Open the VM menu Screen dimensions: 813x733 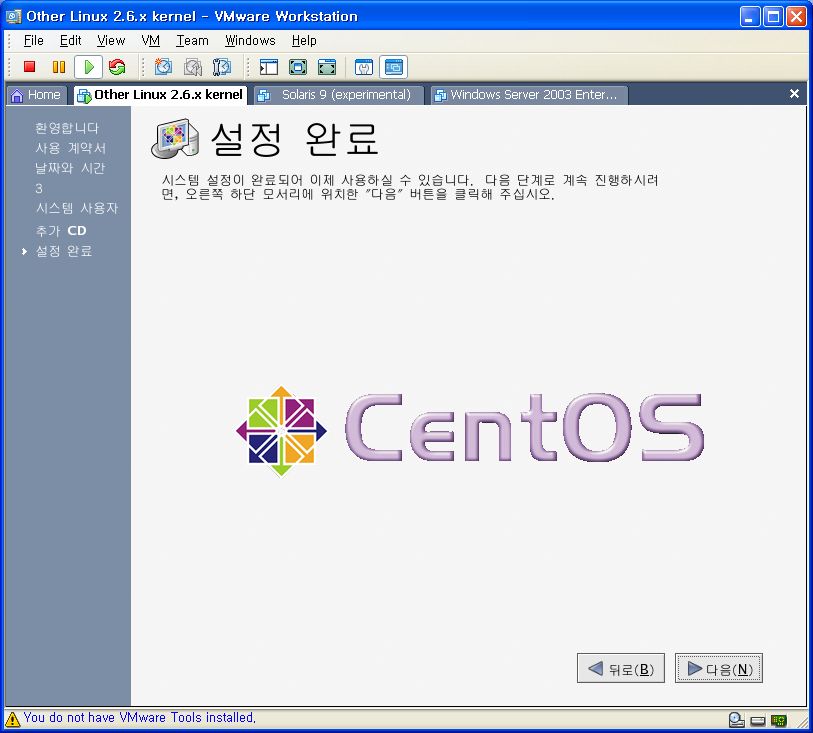(150, 40)
